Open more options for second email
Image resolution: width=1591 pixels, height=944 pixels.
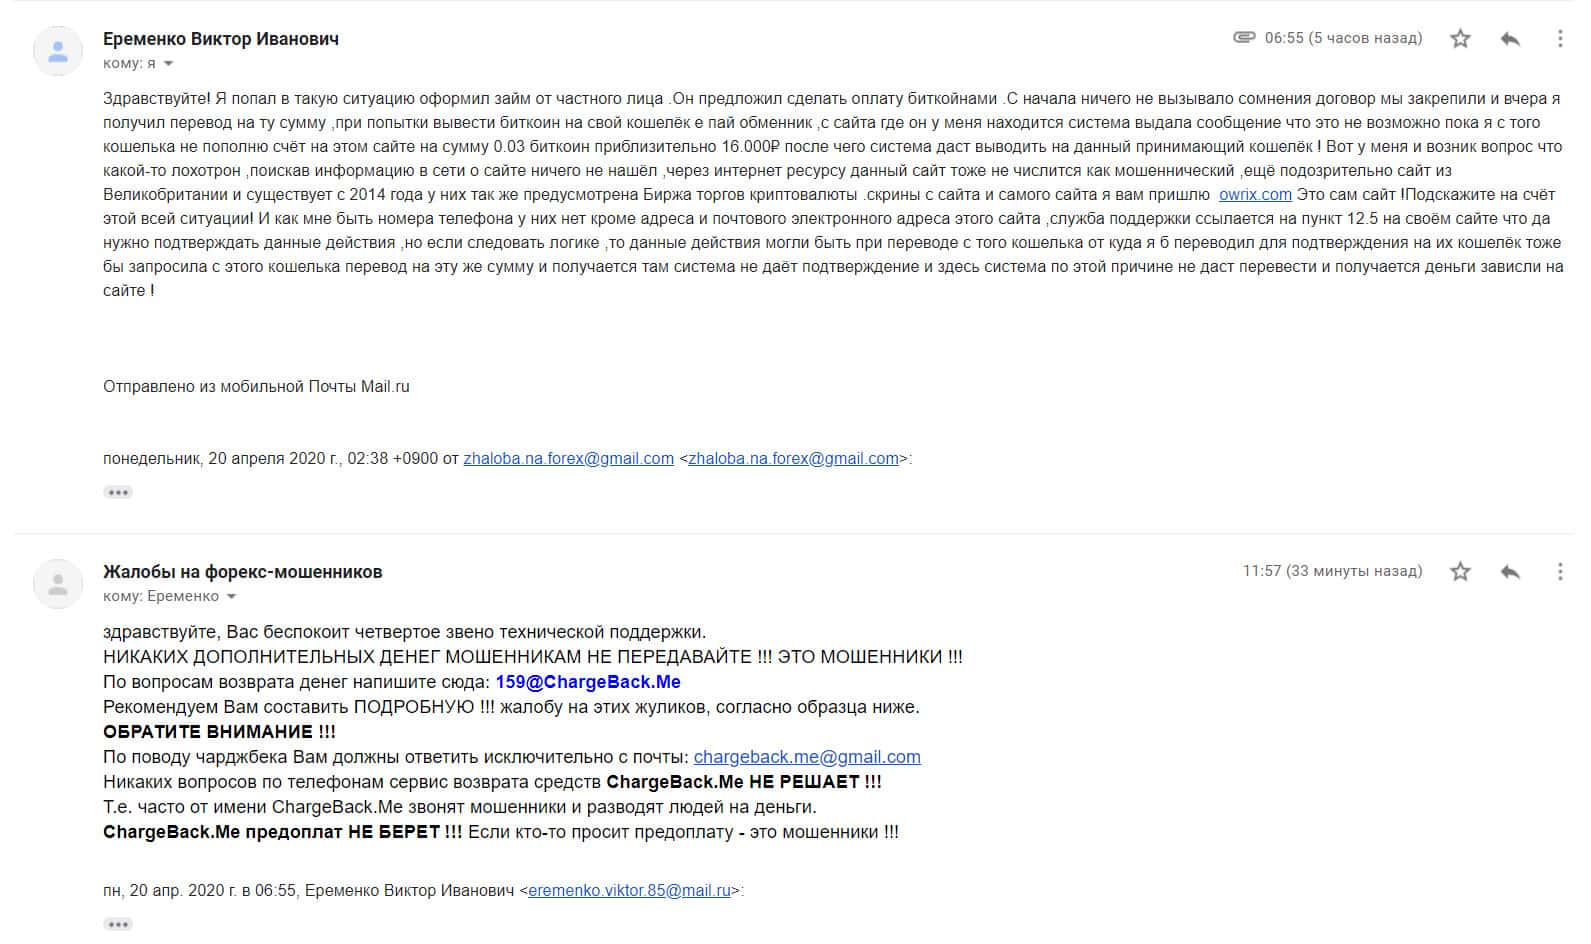coord(1560,572)
